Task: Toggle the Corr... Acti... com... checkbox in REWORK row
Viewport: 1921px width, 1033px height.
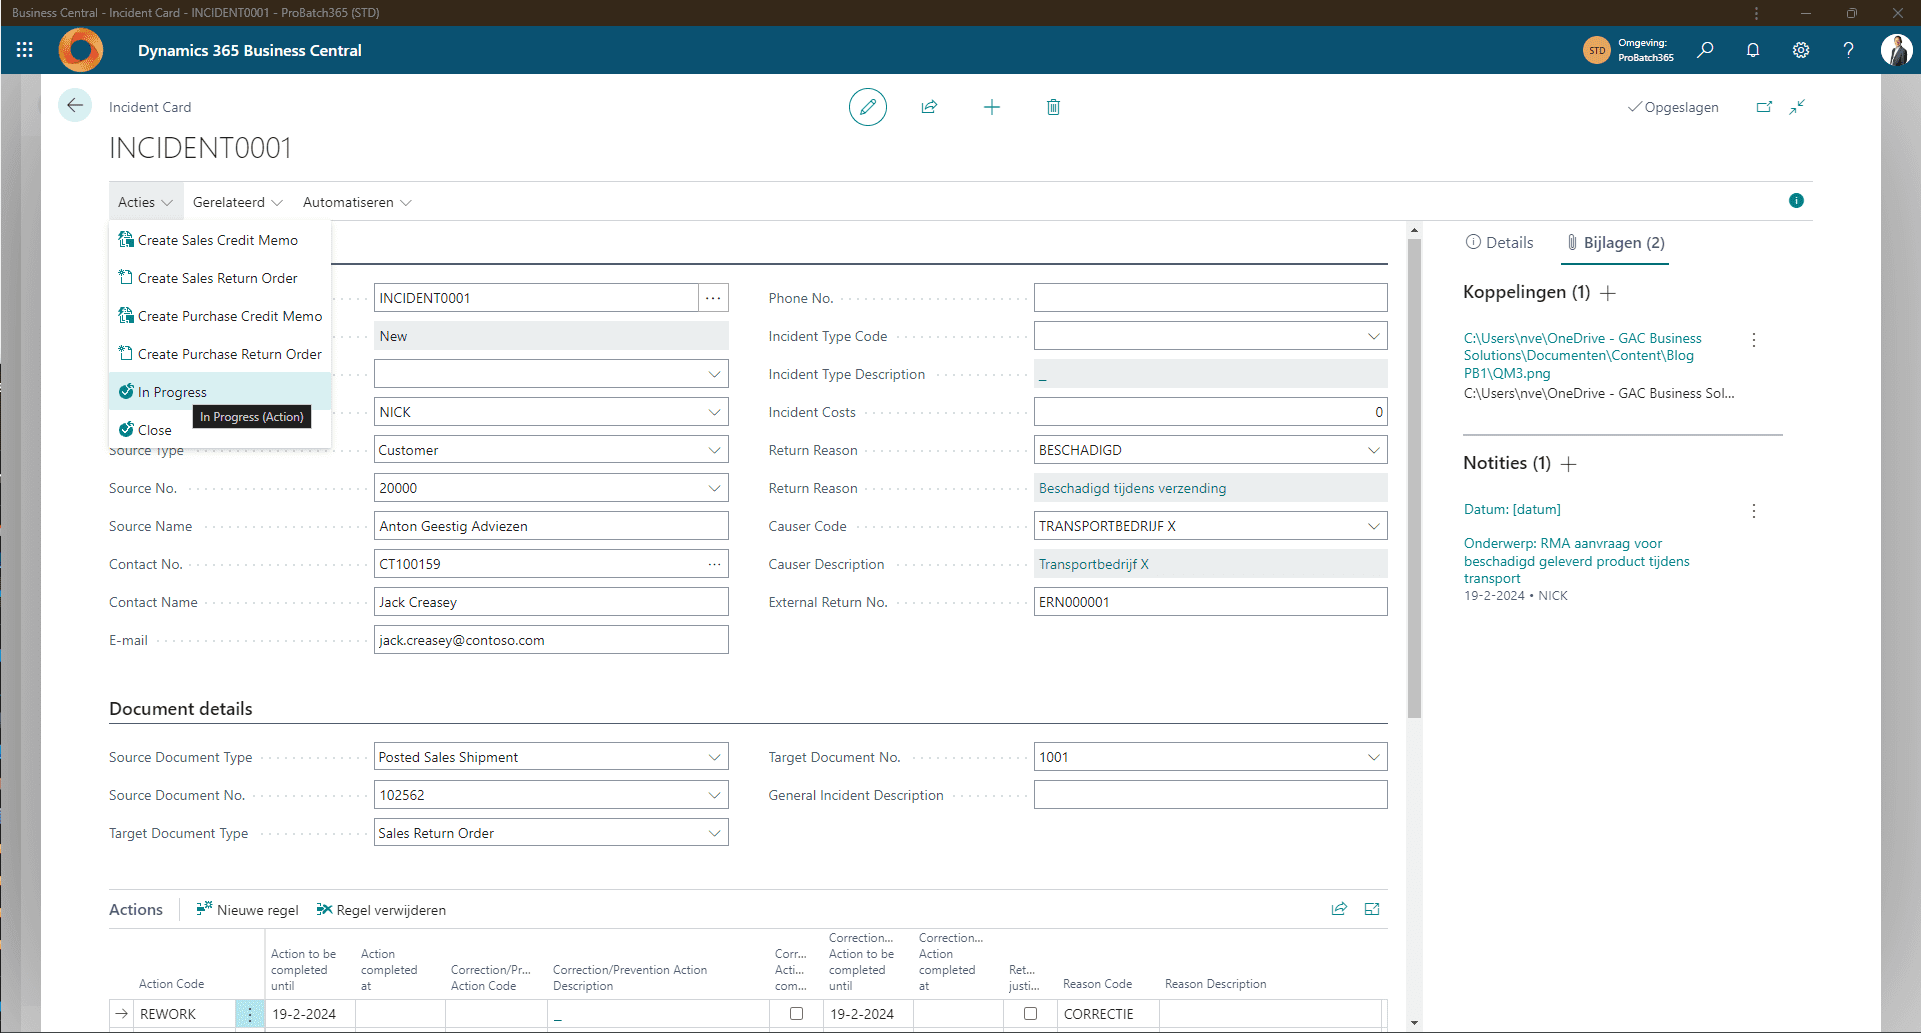Action: 796,1013
